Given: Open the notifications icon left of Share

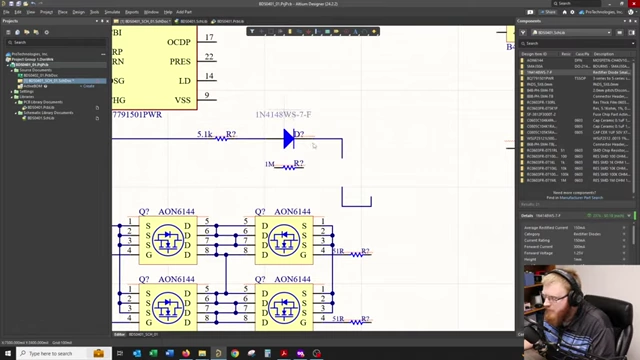Looking at the screenshot, I should click(x=530, y=12).
